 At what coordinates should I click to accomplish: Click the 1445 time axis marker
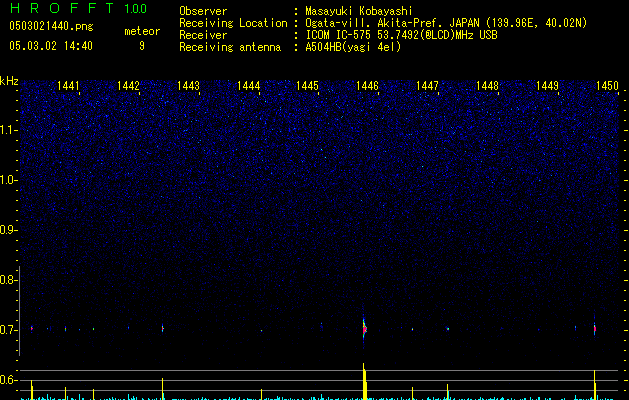307,86
